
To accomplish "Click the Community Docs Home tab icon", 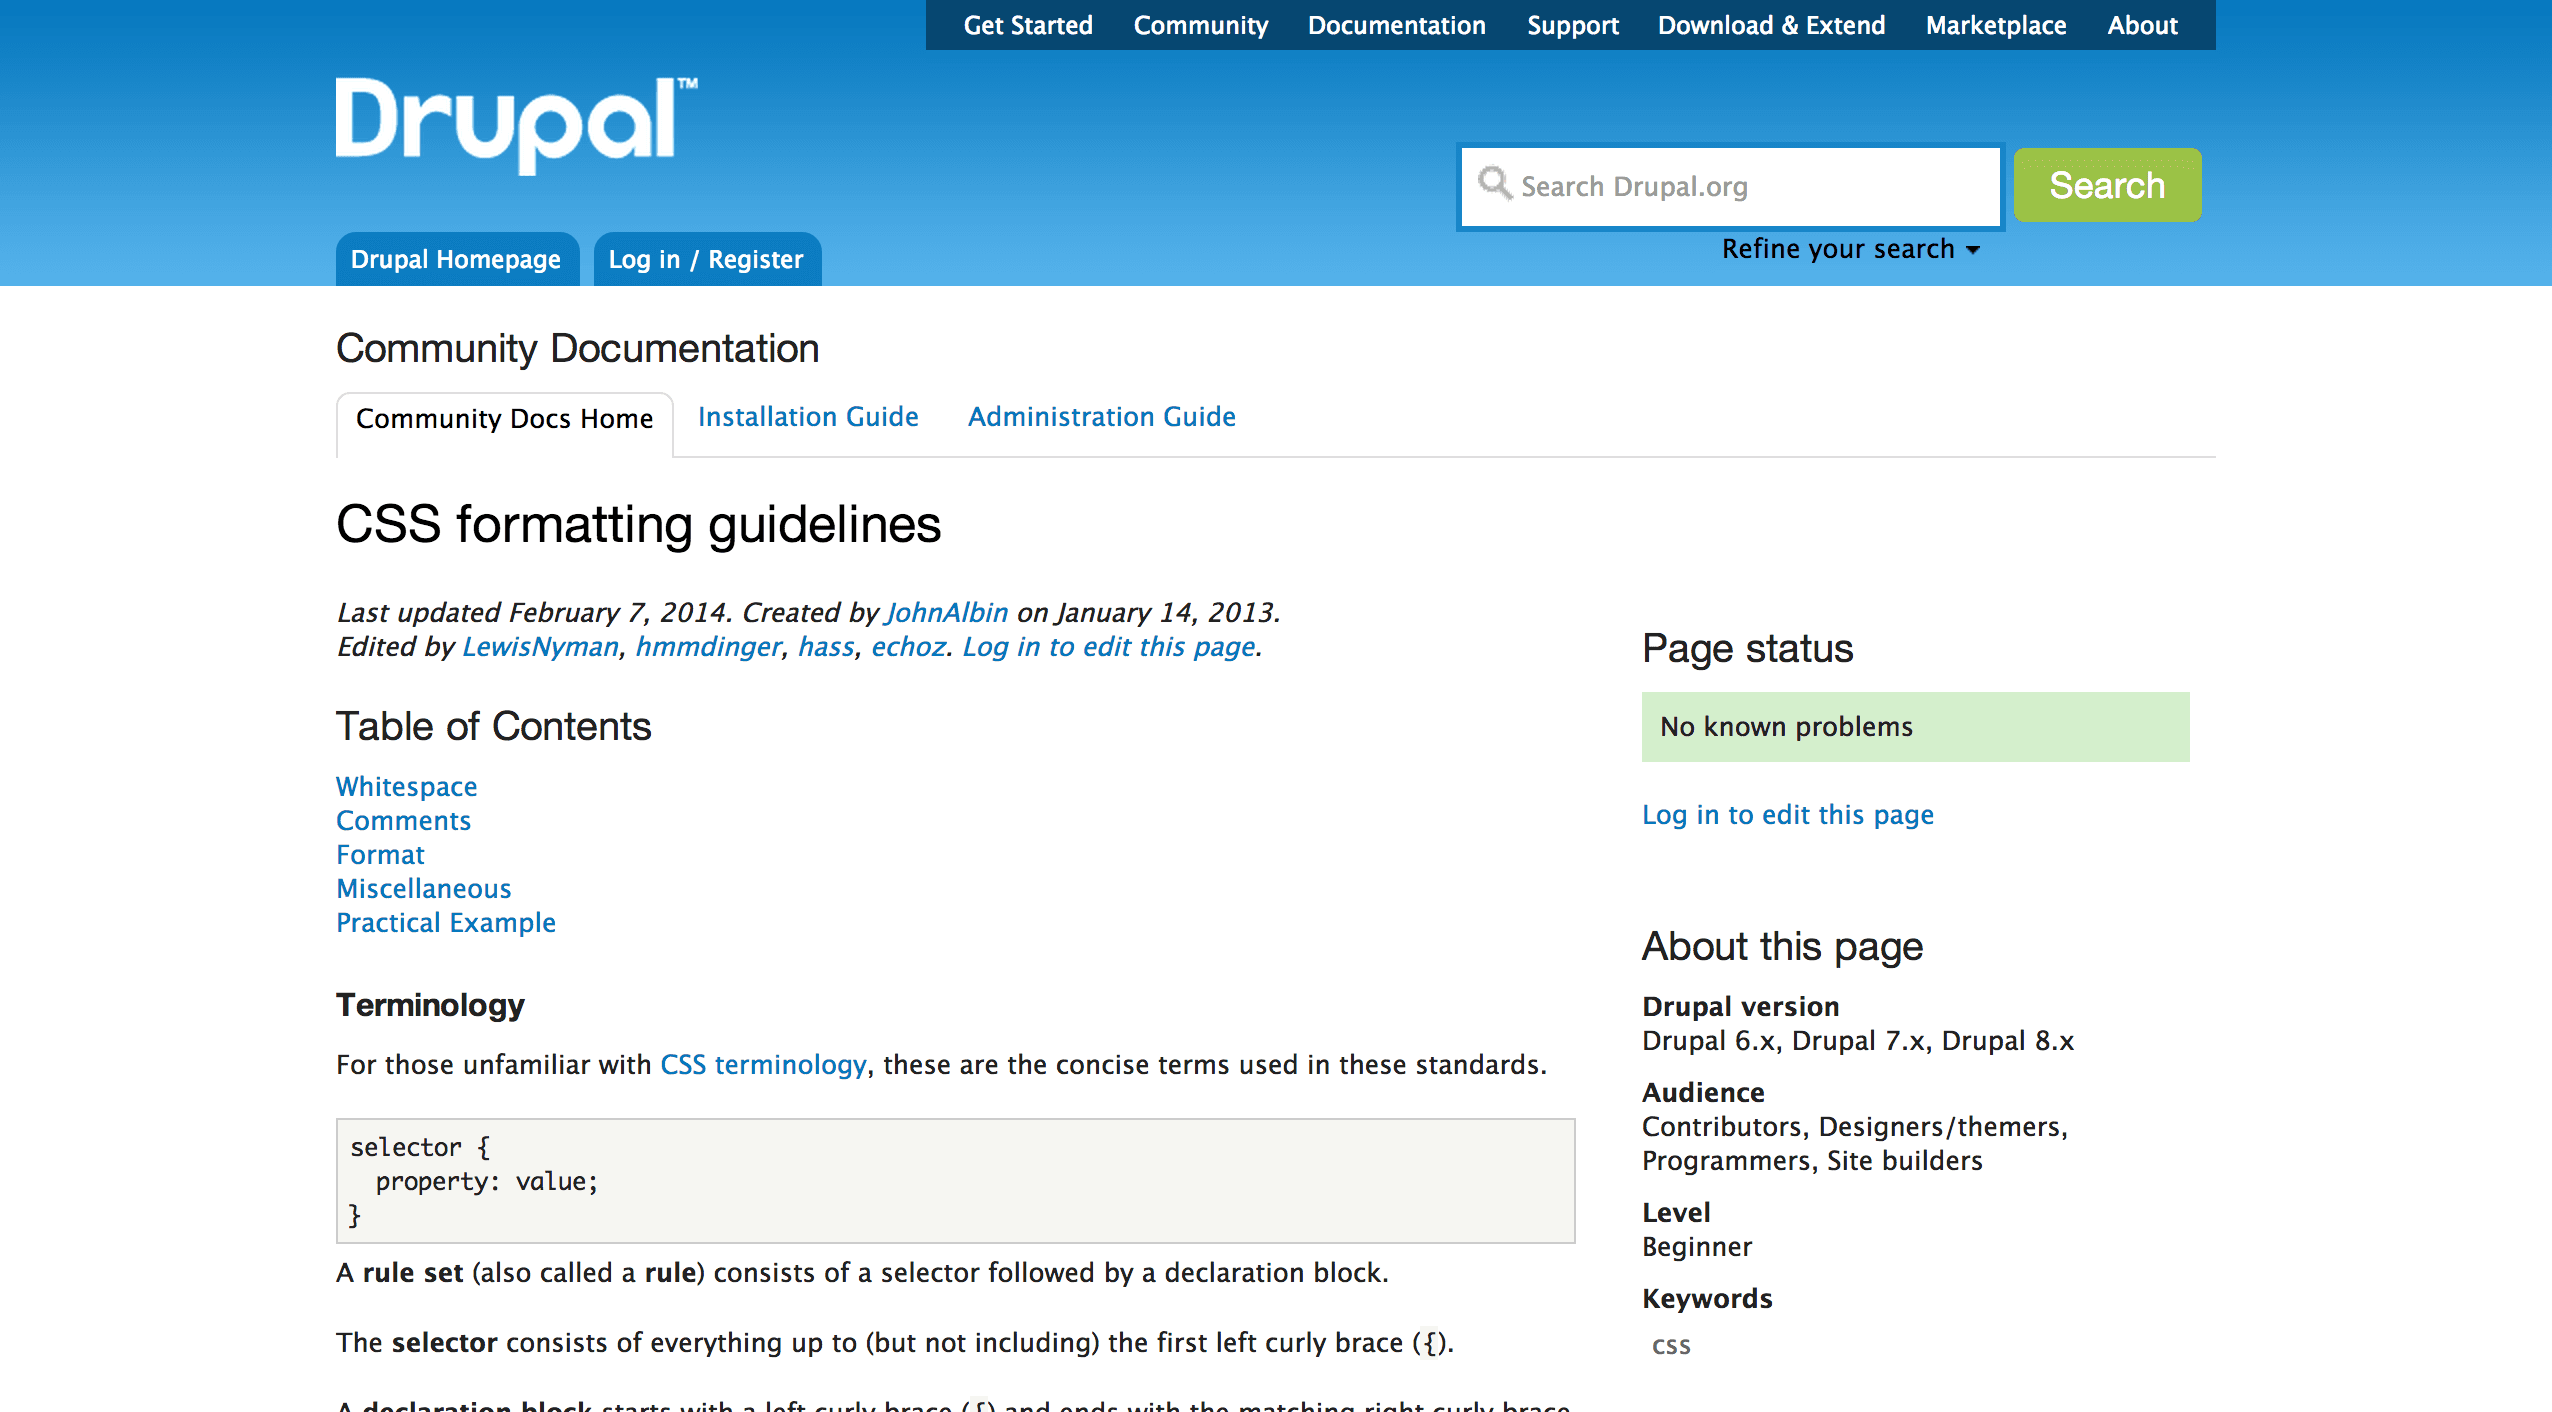I will tap(502, 419).
